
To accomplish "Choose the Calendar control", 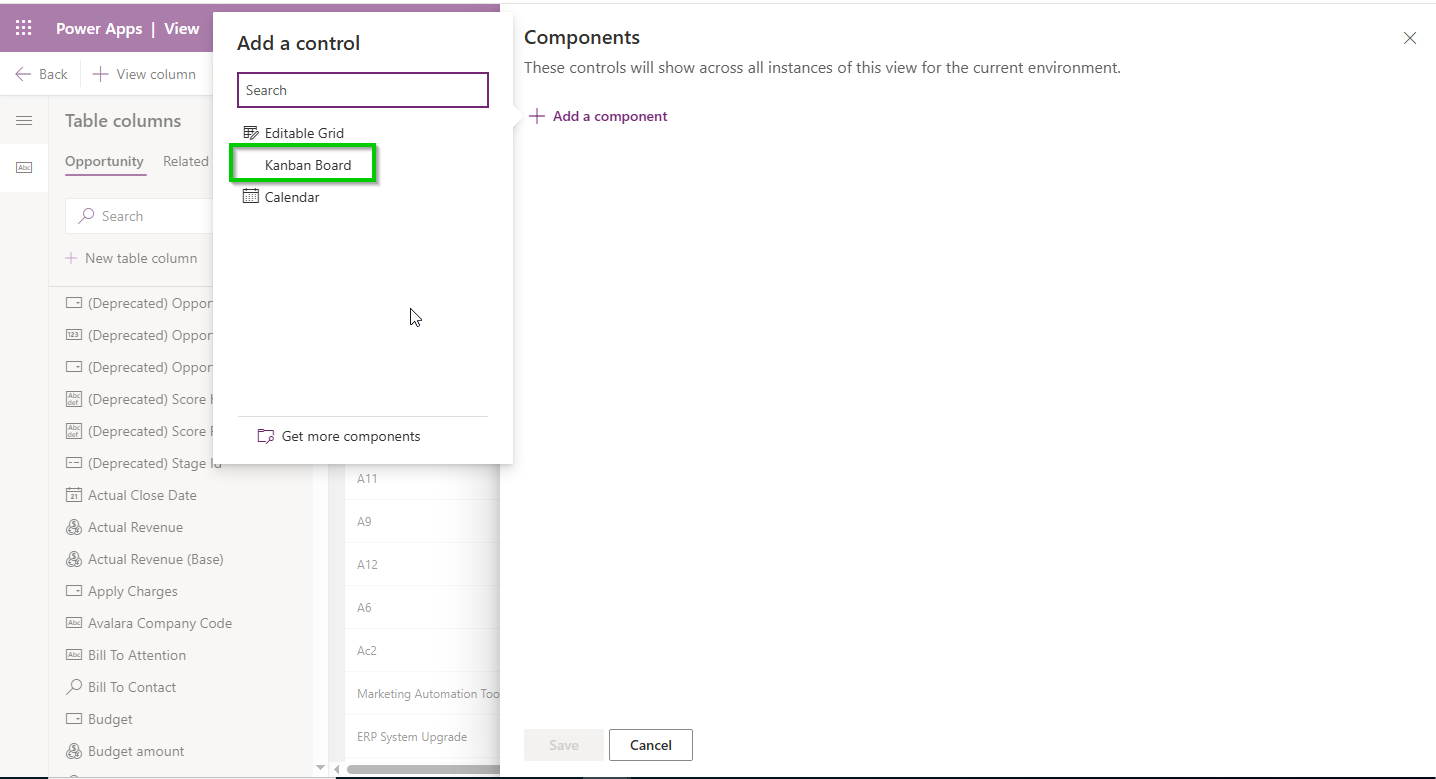I will click(x=291, y=197).
